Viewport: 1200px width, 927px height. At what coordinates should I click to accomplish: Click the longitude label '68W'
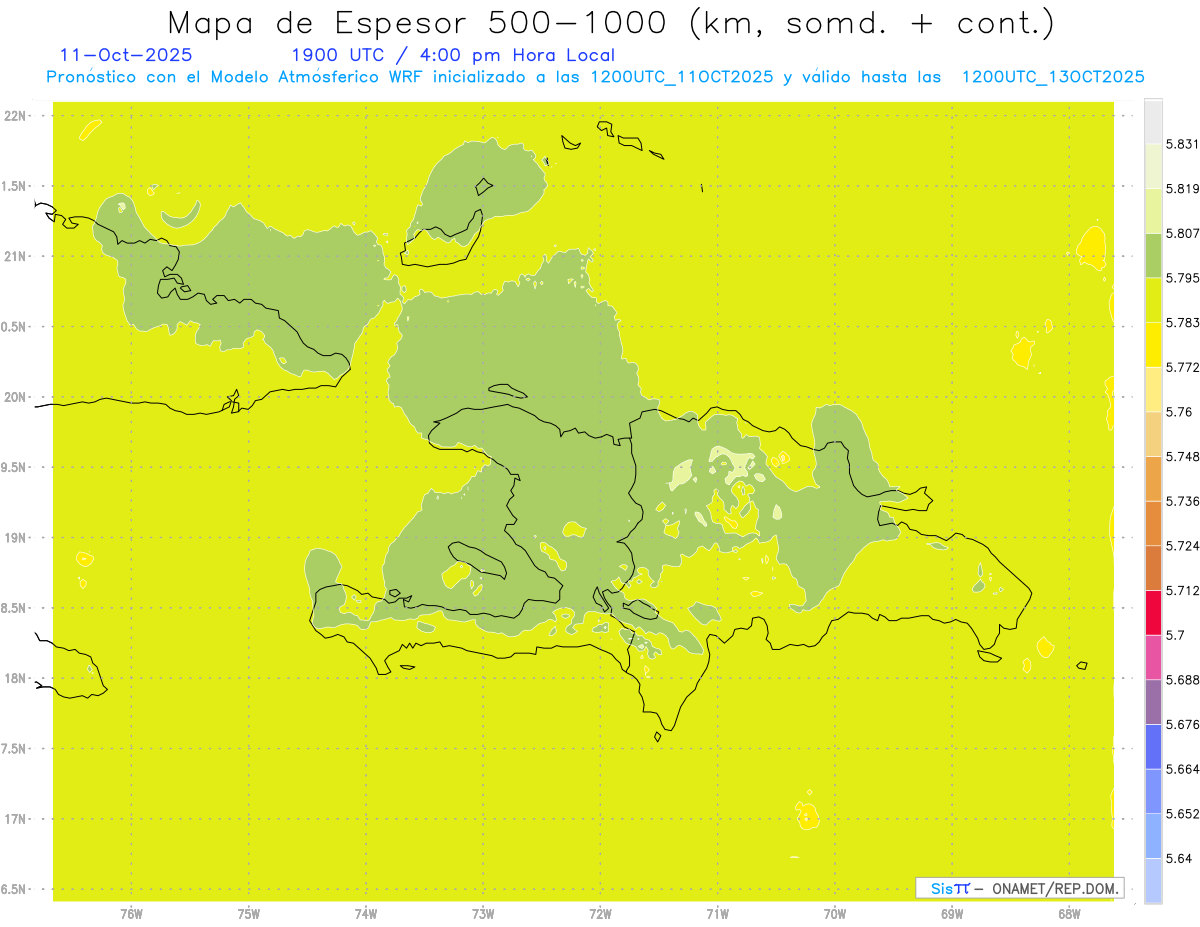pyautogui.click(x=1069, y=914)
